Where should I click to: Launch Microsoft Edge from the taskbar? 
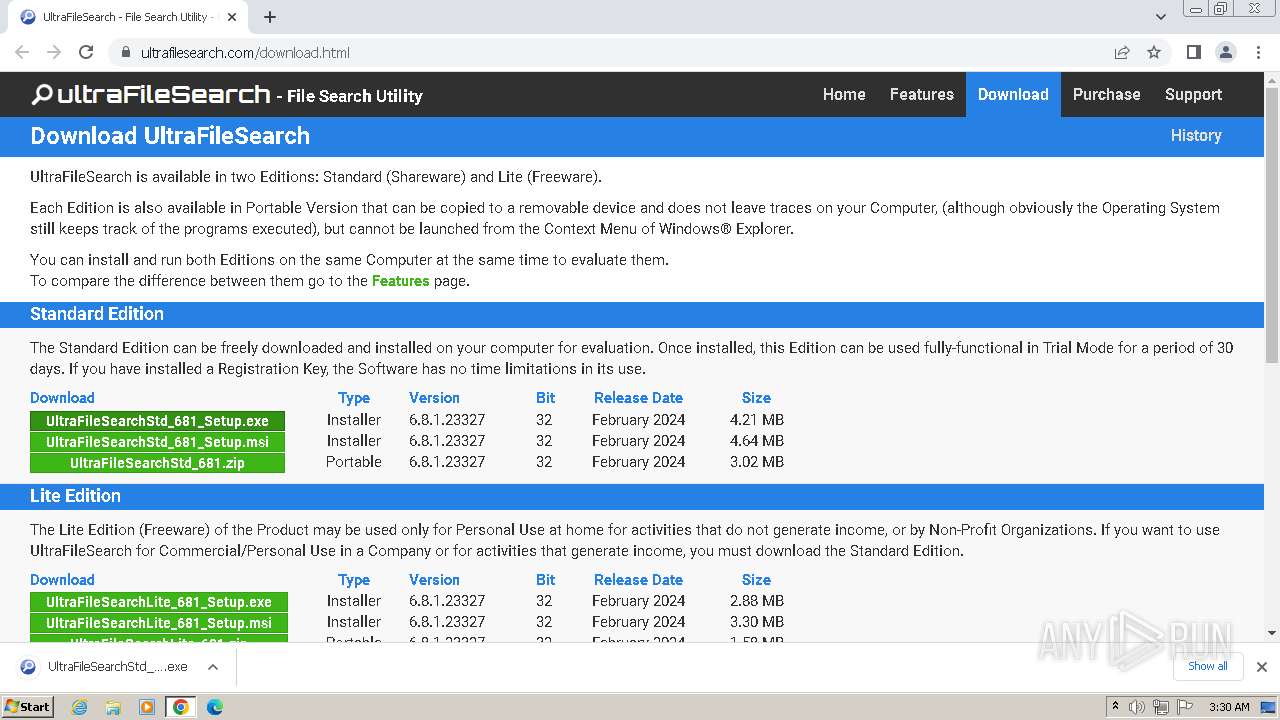(x=215, y=707)
